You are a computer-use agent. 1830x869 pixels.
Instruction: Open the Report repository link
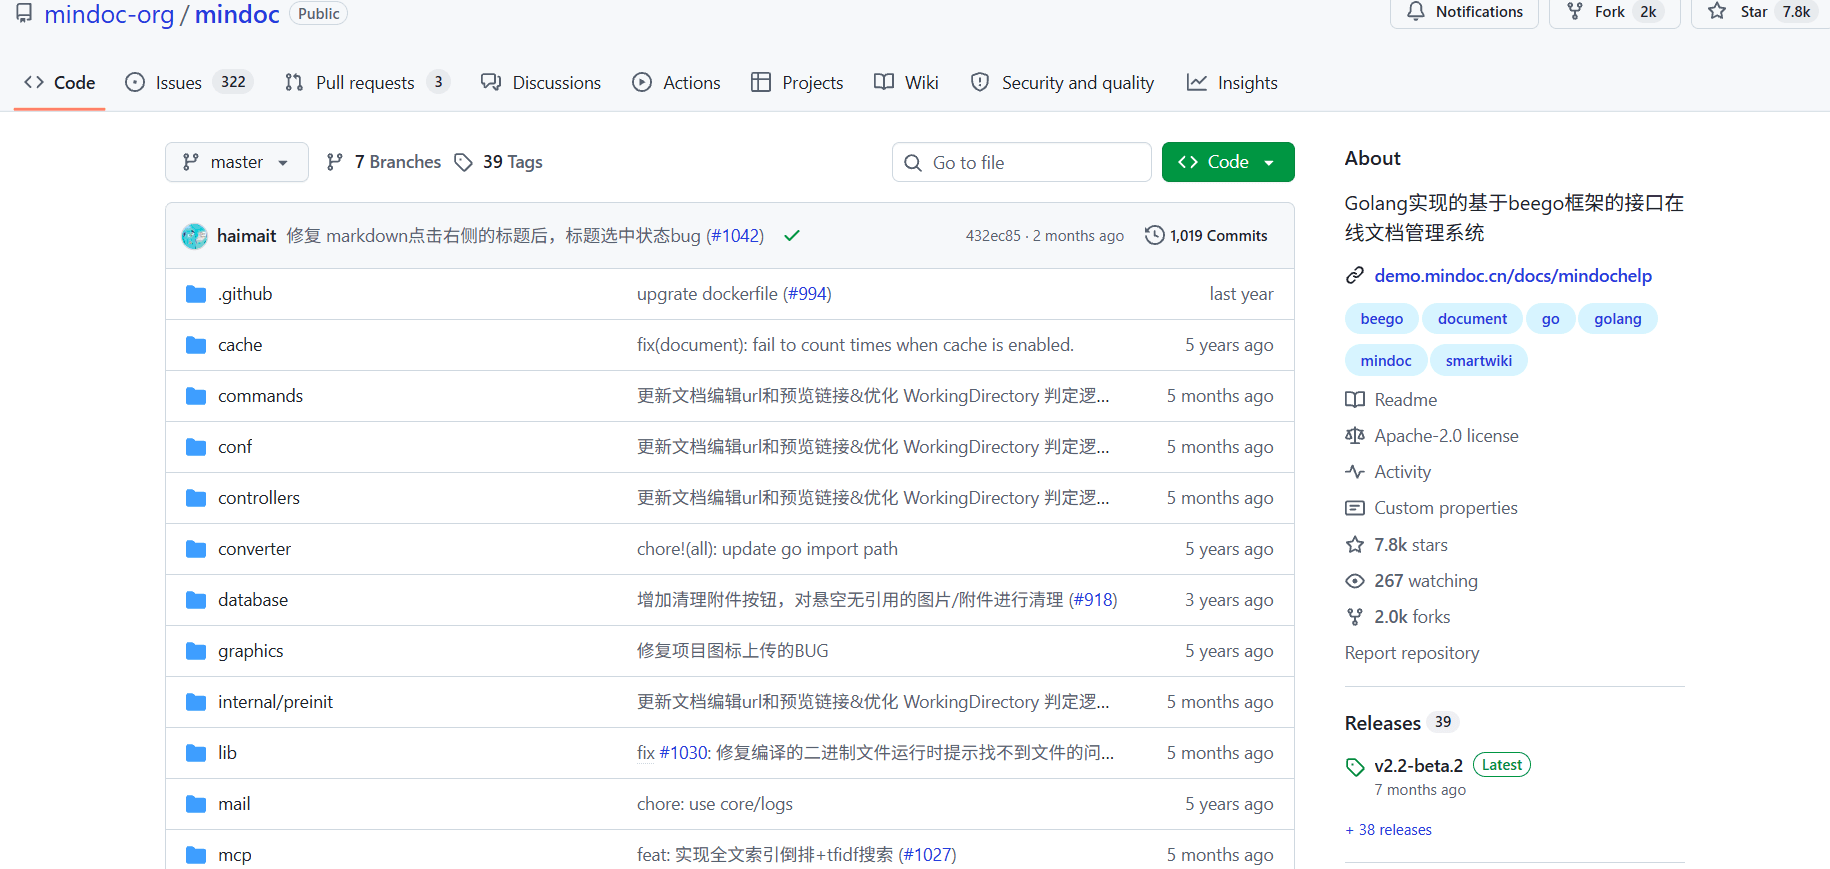click(1412, 653)
